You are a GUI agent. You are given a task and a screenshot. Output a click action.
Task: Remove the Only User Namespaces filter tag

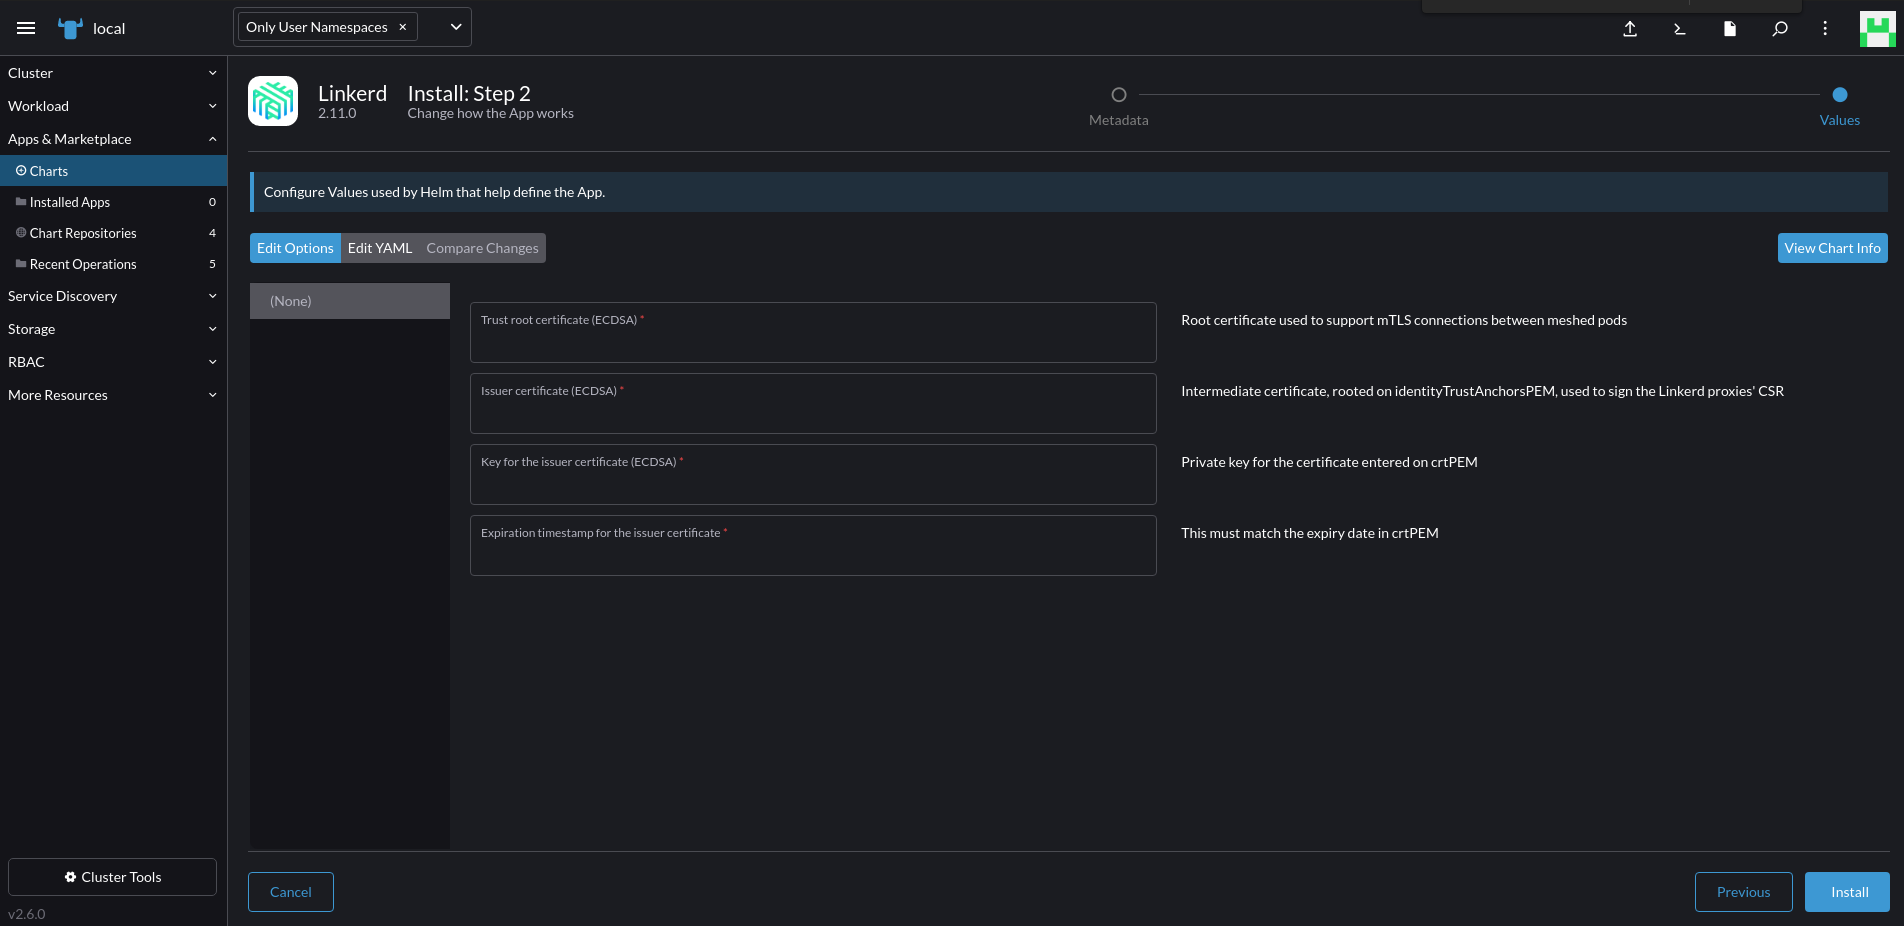403,27
